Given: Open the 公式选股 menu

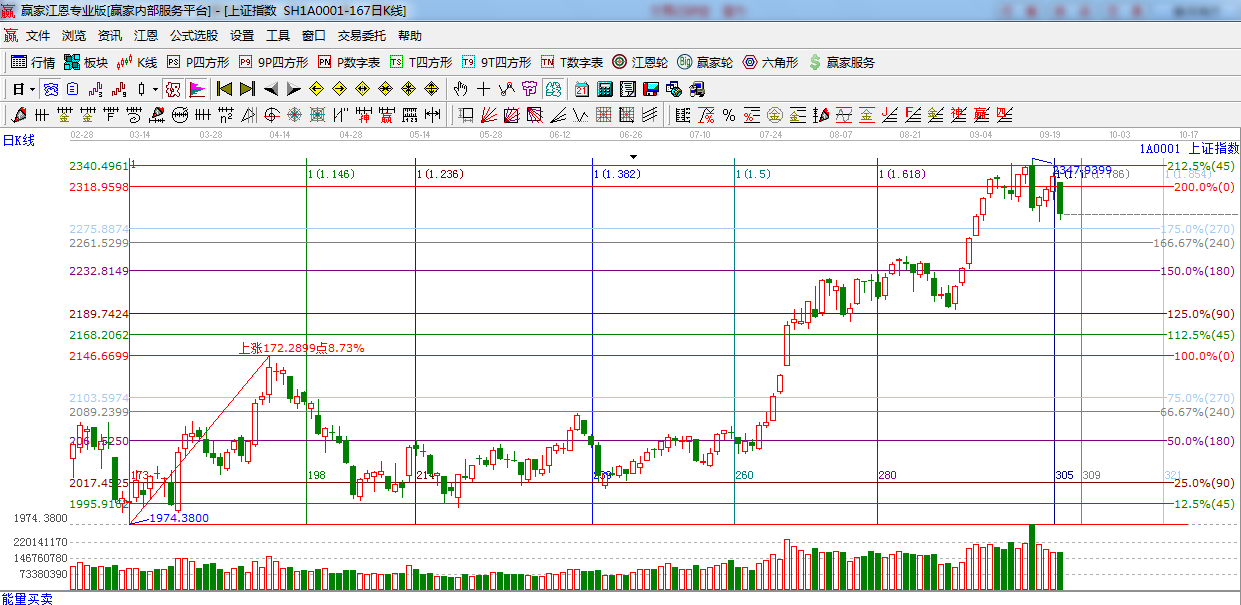Looking at the screenshot, I should tap(193, 35).
